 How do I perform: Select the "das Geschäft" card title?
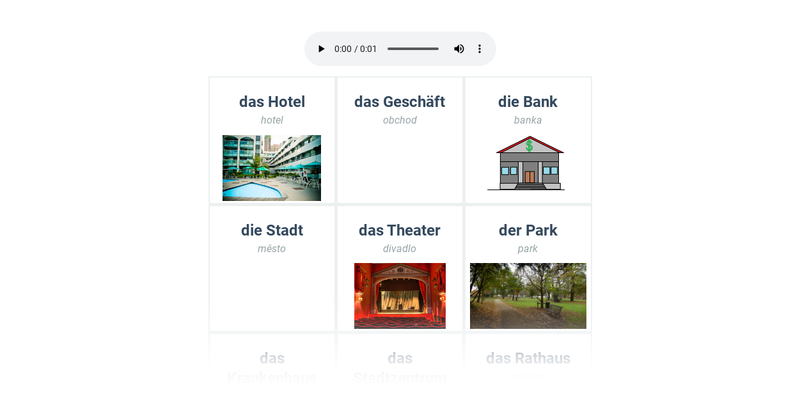pyautogui.click(x=400, y=102)
